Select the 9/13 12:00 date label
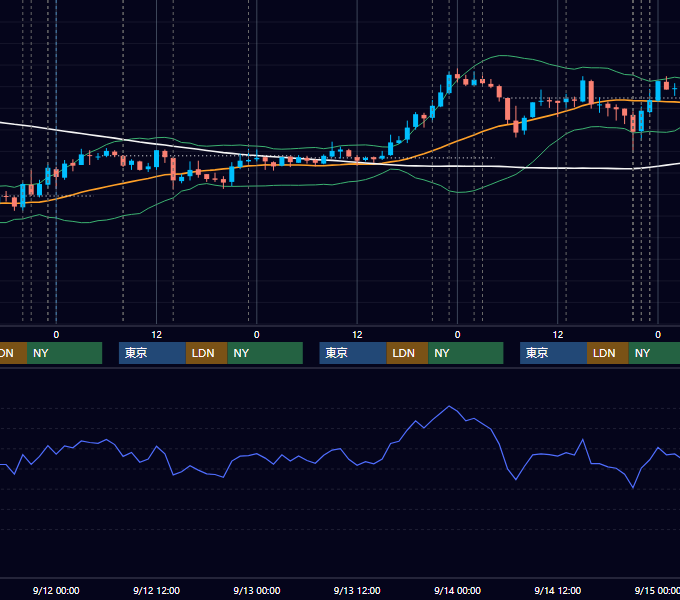 (x=357, y=590)
